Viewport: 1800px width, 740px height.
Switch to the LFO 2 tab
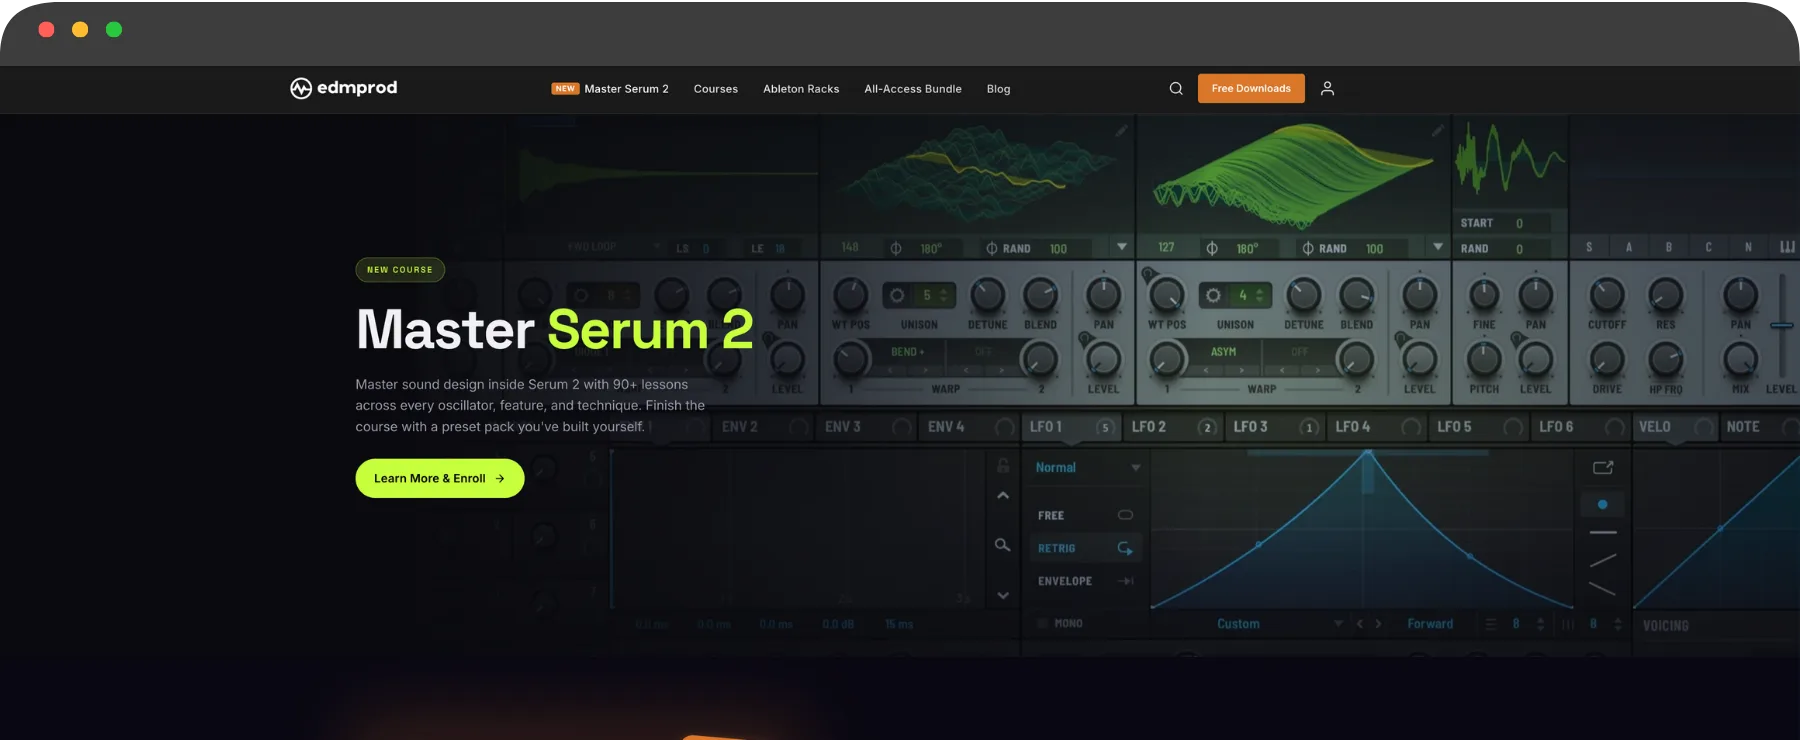coord(1172,427)
